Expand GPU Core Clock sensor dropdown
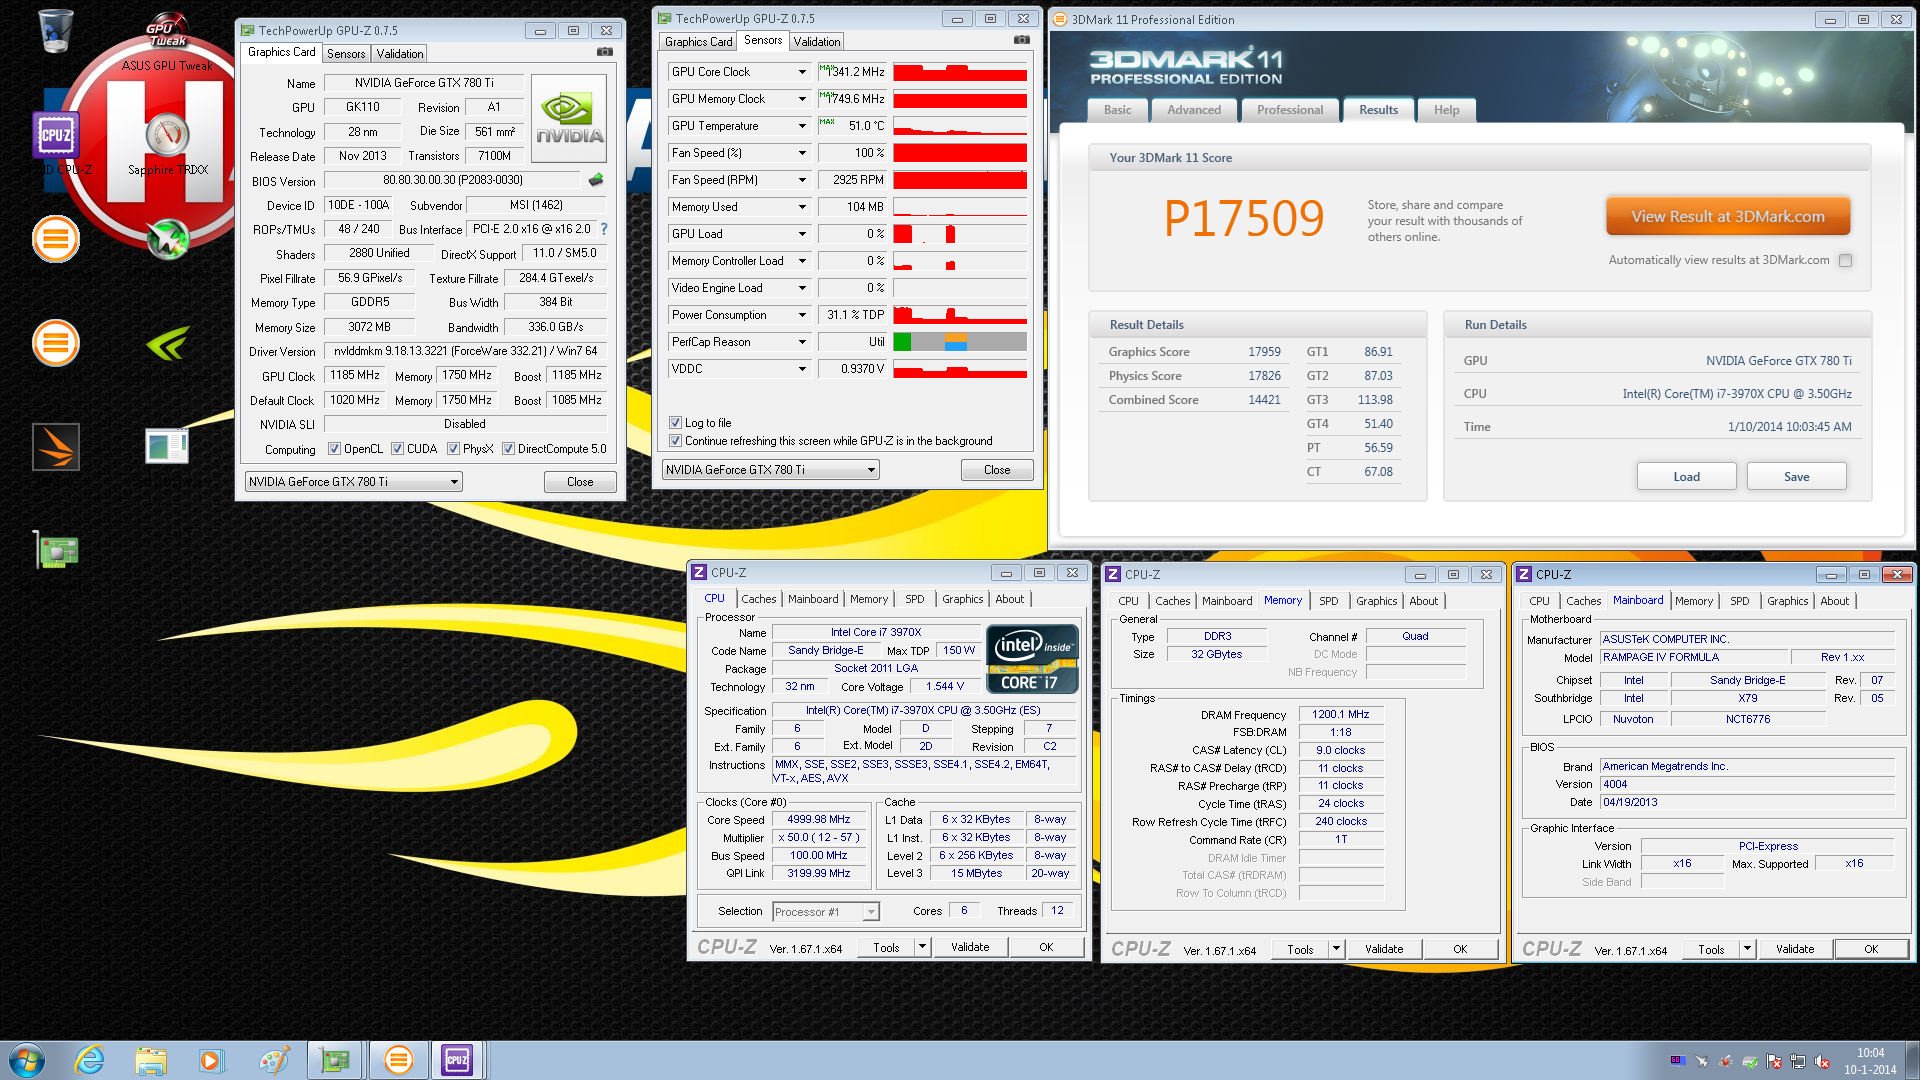 [802, 72]
